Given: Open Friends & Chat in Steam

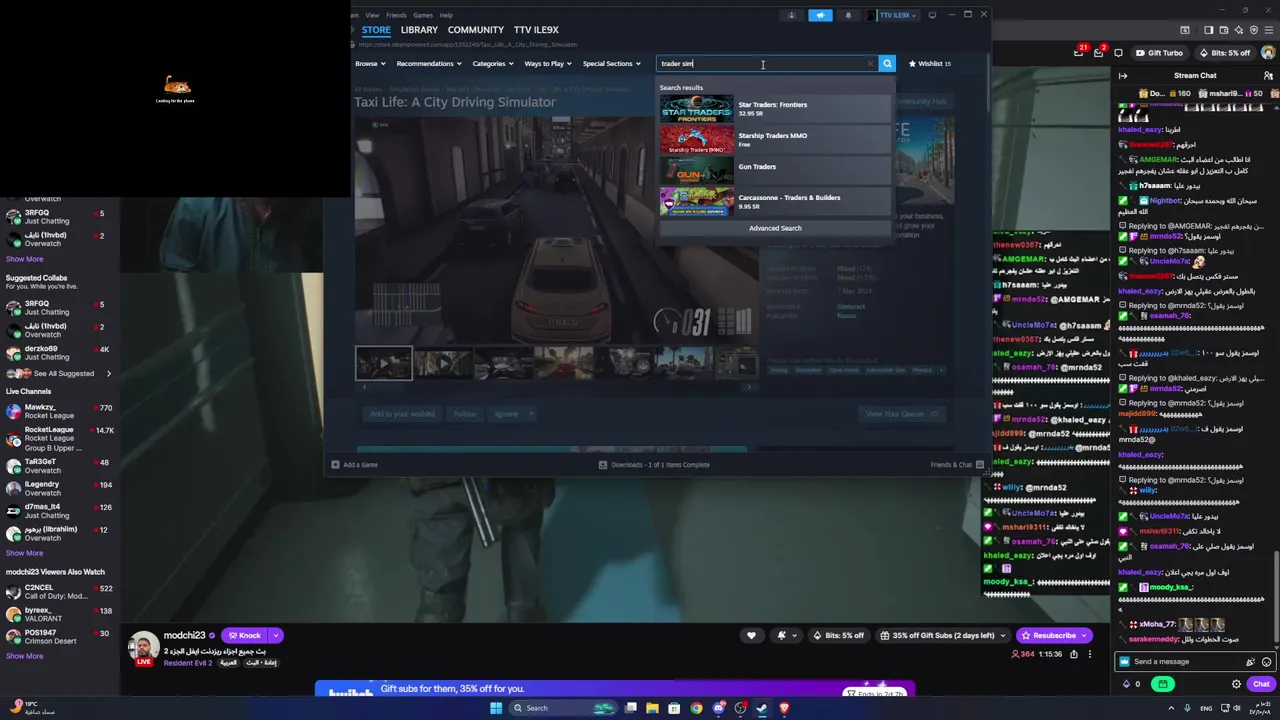Looking at the screenshot, I should coord(957,465).
